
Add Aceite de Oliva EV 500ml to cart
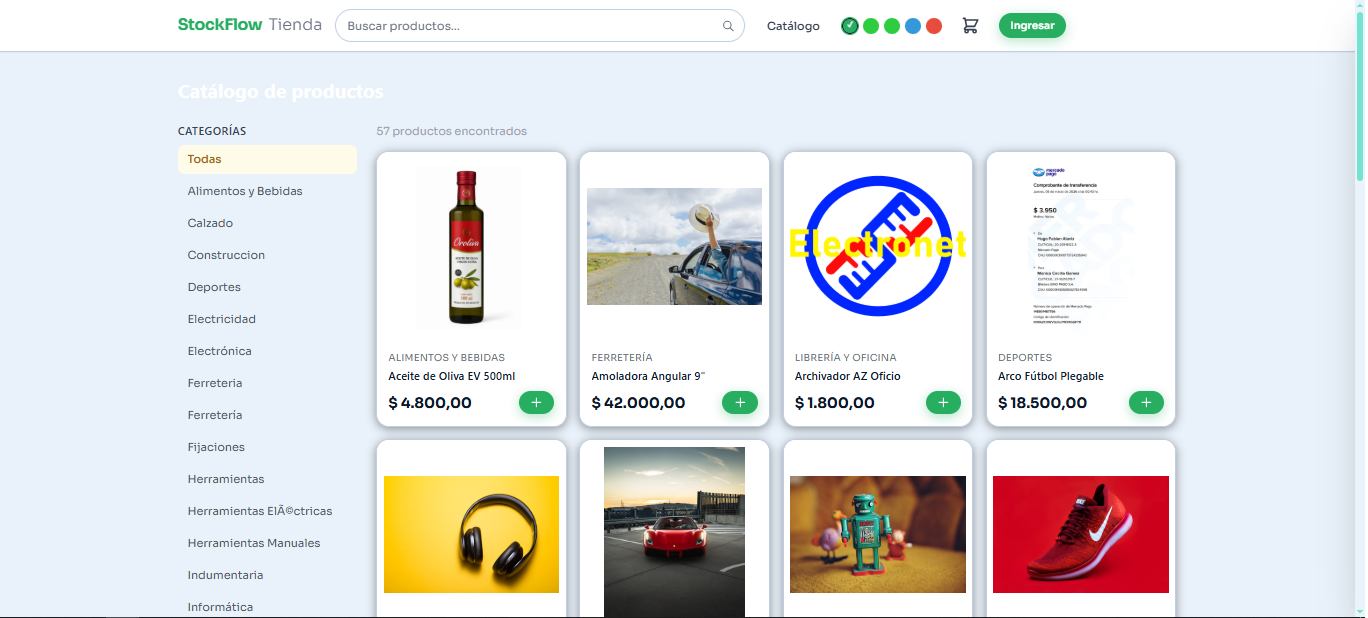[536, 403]
